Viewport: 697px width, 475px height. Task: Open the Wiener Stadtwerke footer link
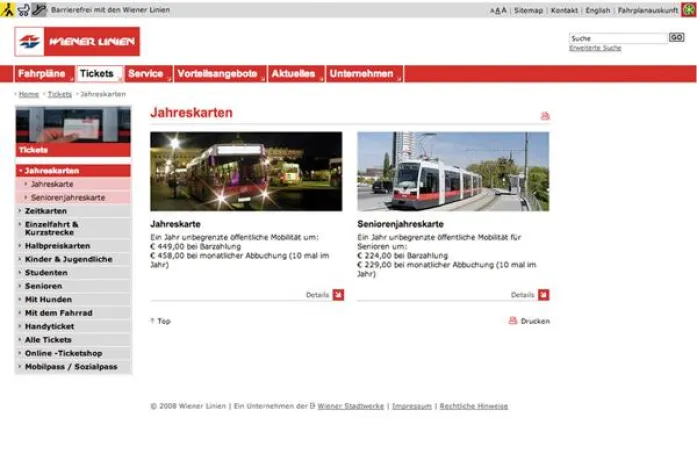click(x=350, y=406)
